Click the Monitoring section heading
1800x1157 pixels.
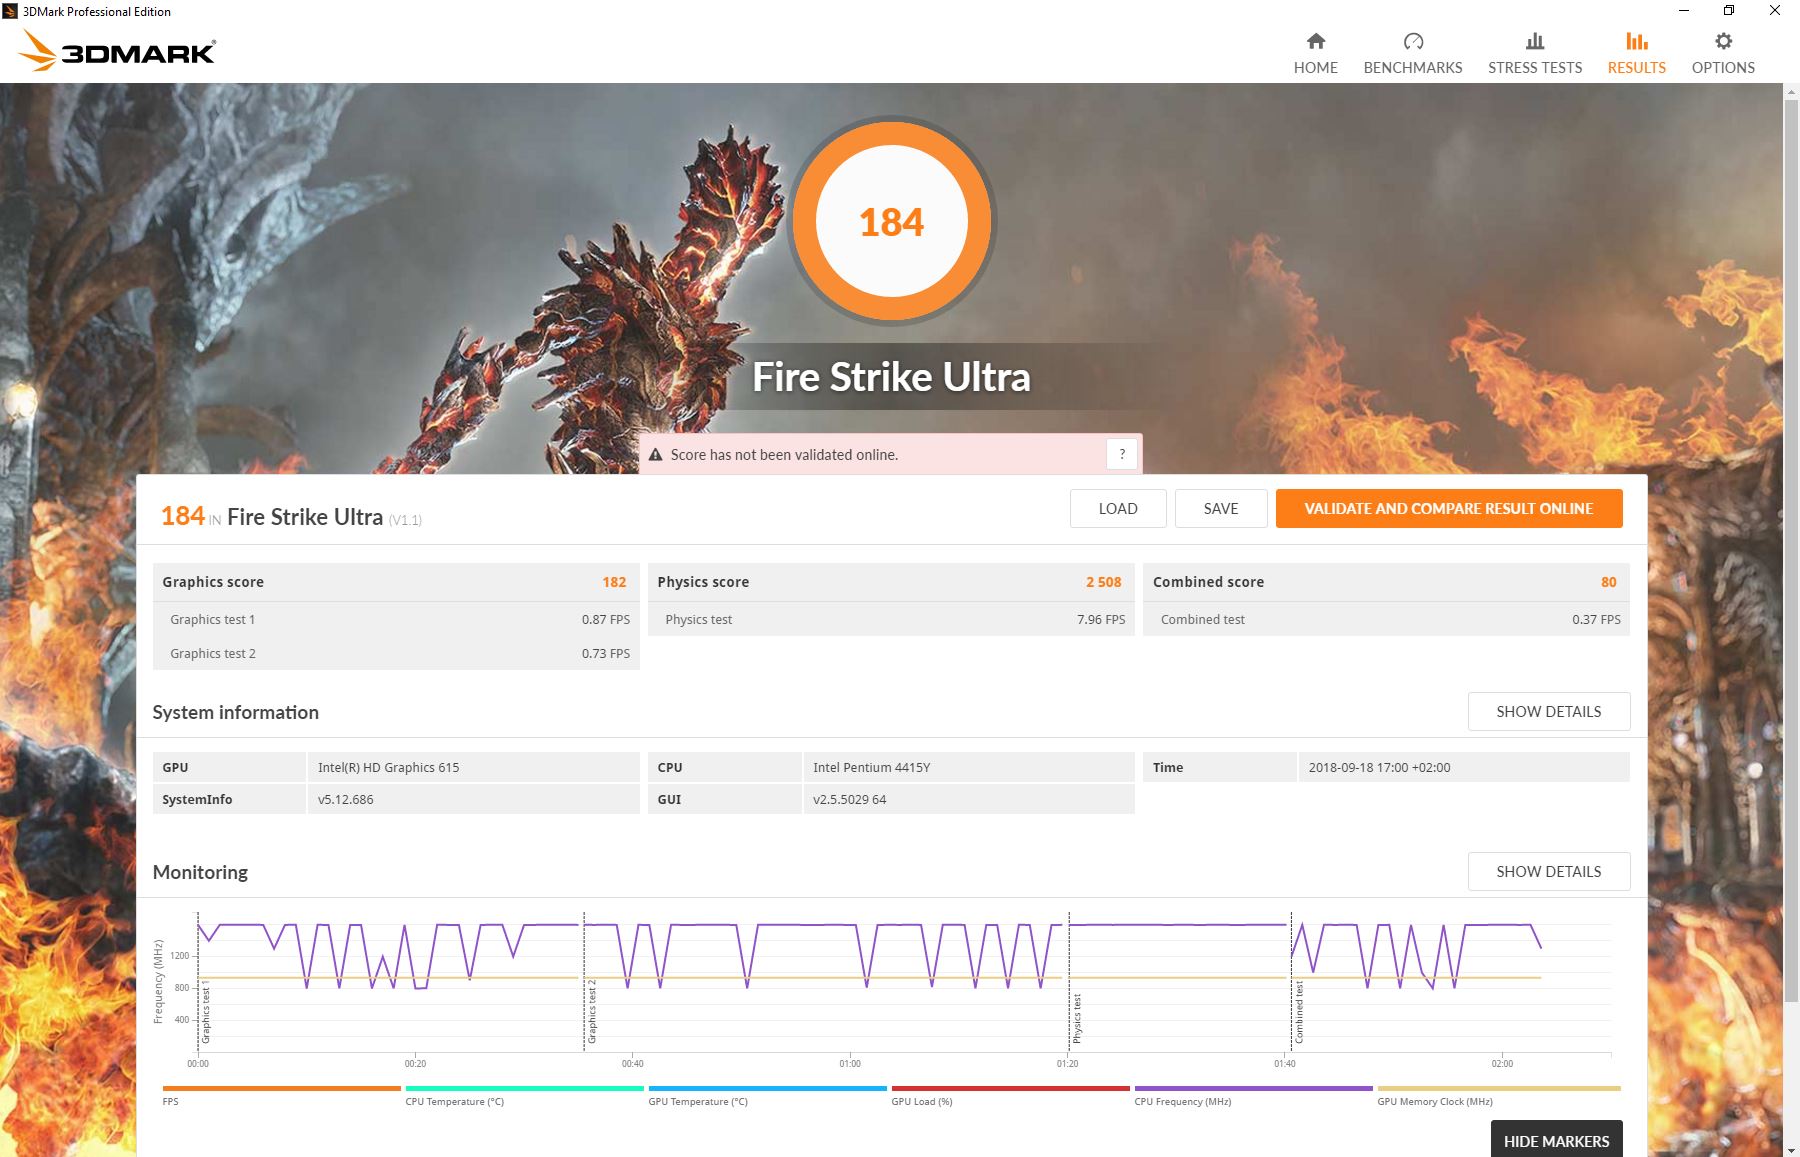200,872
